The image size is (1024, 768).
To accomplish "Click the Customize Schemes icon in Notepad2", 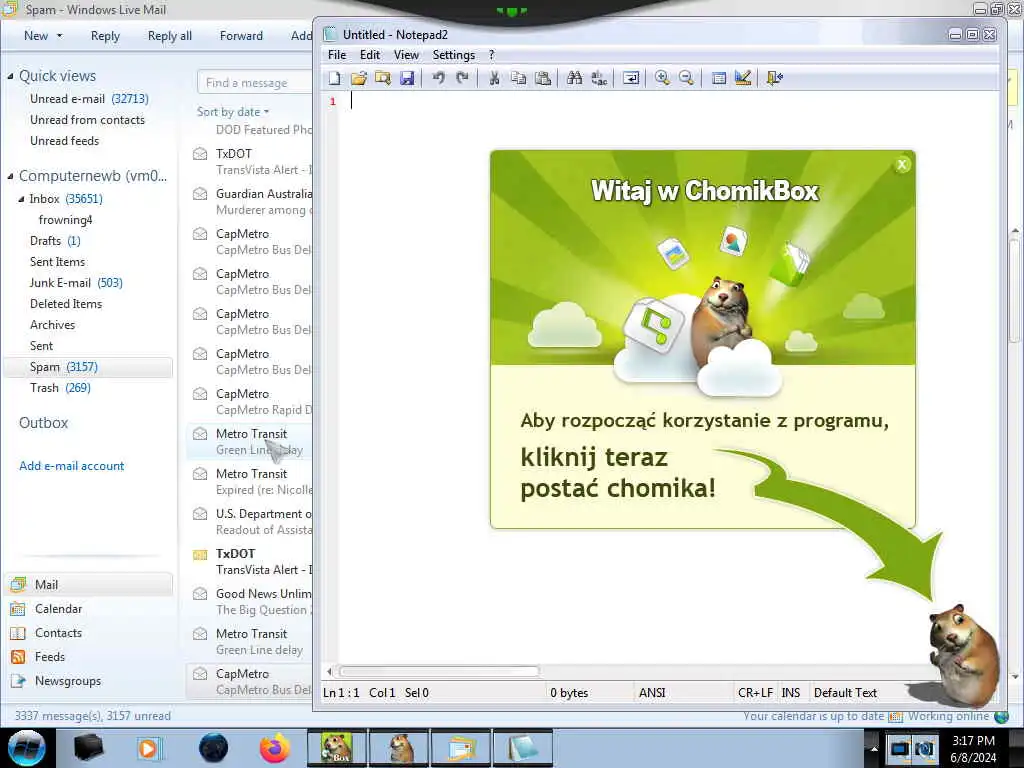I will (x=743, y=78).
